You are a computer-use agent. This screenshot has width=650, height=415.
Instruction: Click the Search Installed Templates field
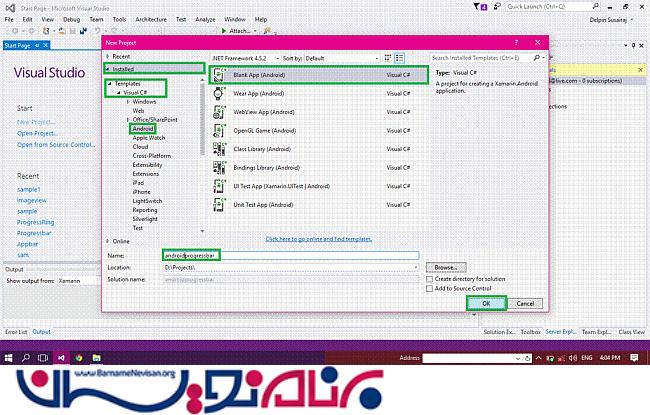click(x=482, y=58)
